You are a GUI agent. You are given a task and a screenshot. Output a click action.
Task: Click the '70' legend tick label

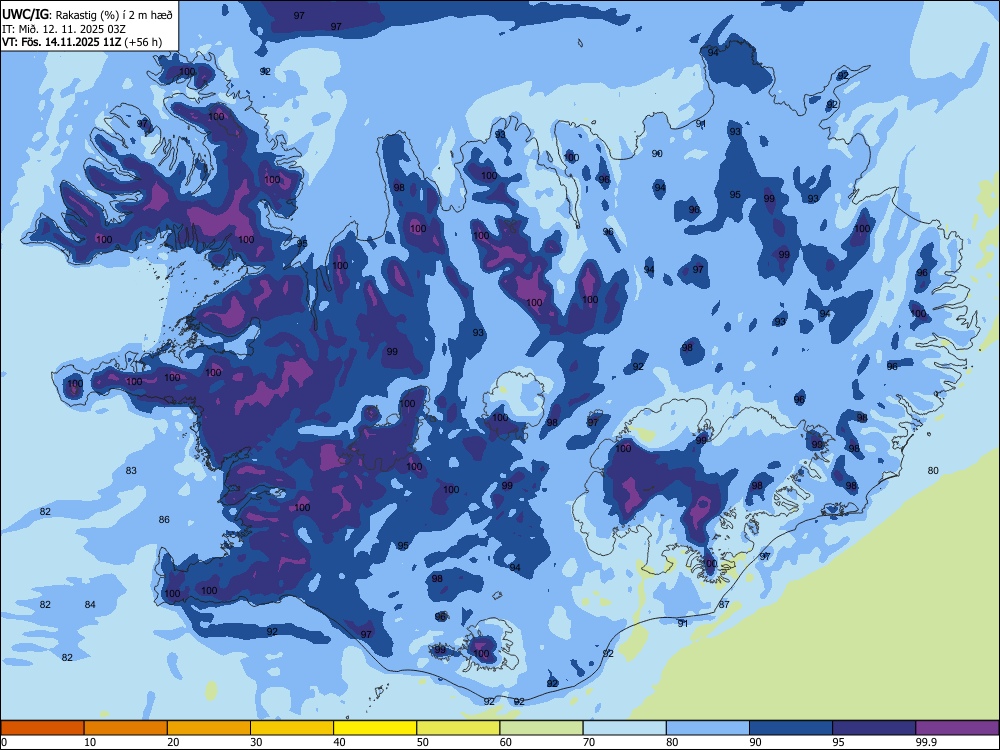[589, 742]
